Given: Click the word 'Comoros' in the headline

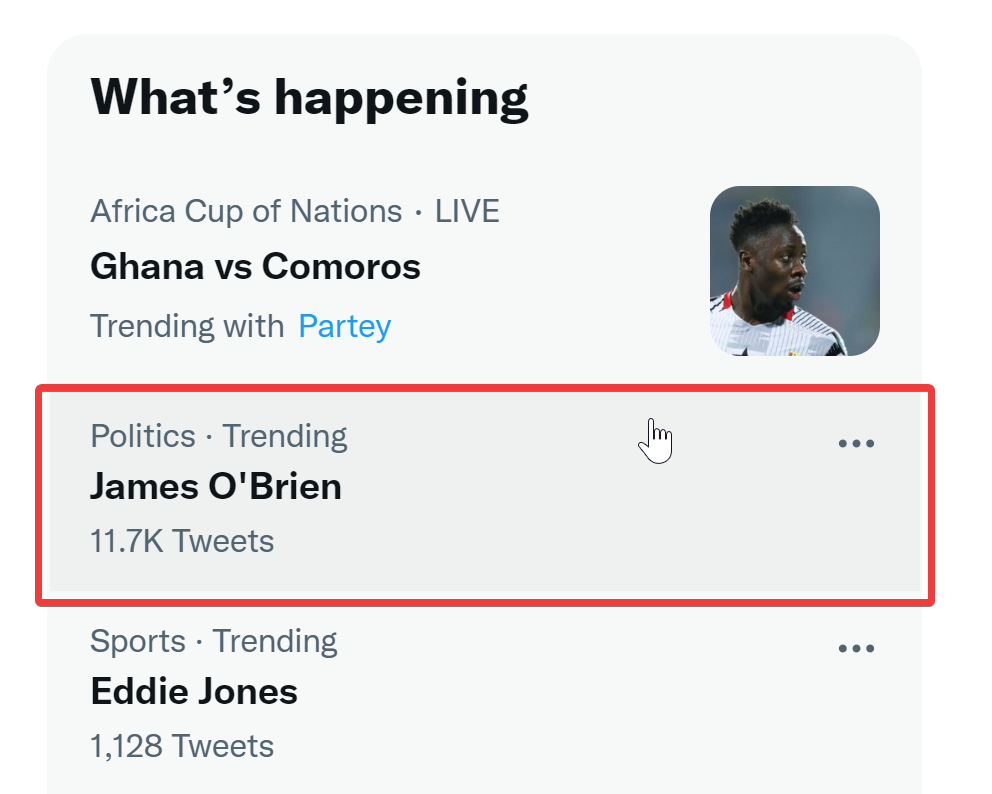Looking at the screenshot, I should 341,266.
